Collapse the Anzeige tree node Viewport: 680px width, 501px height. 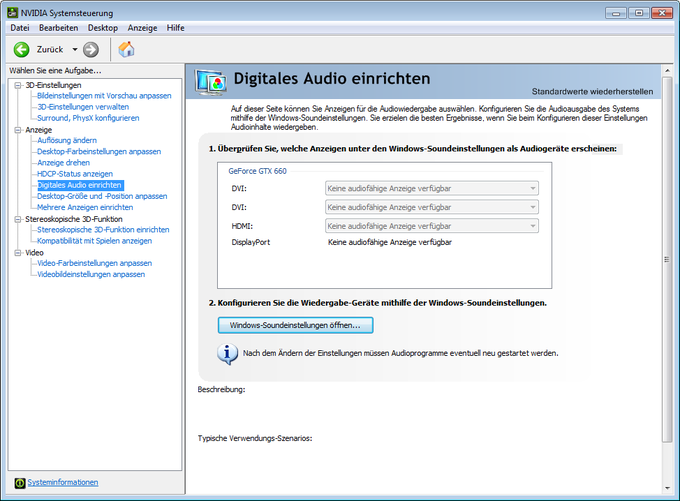18,130
